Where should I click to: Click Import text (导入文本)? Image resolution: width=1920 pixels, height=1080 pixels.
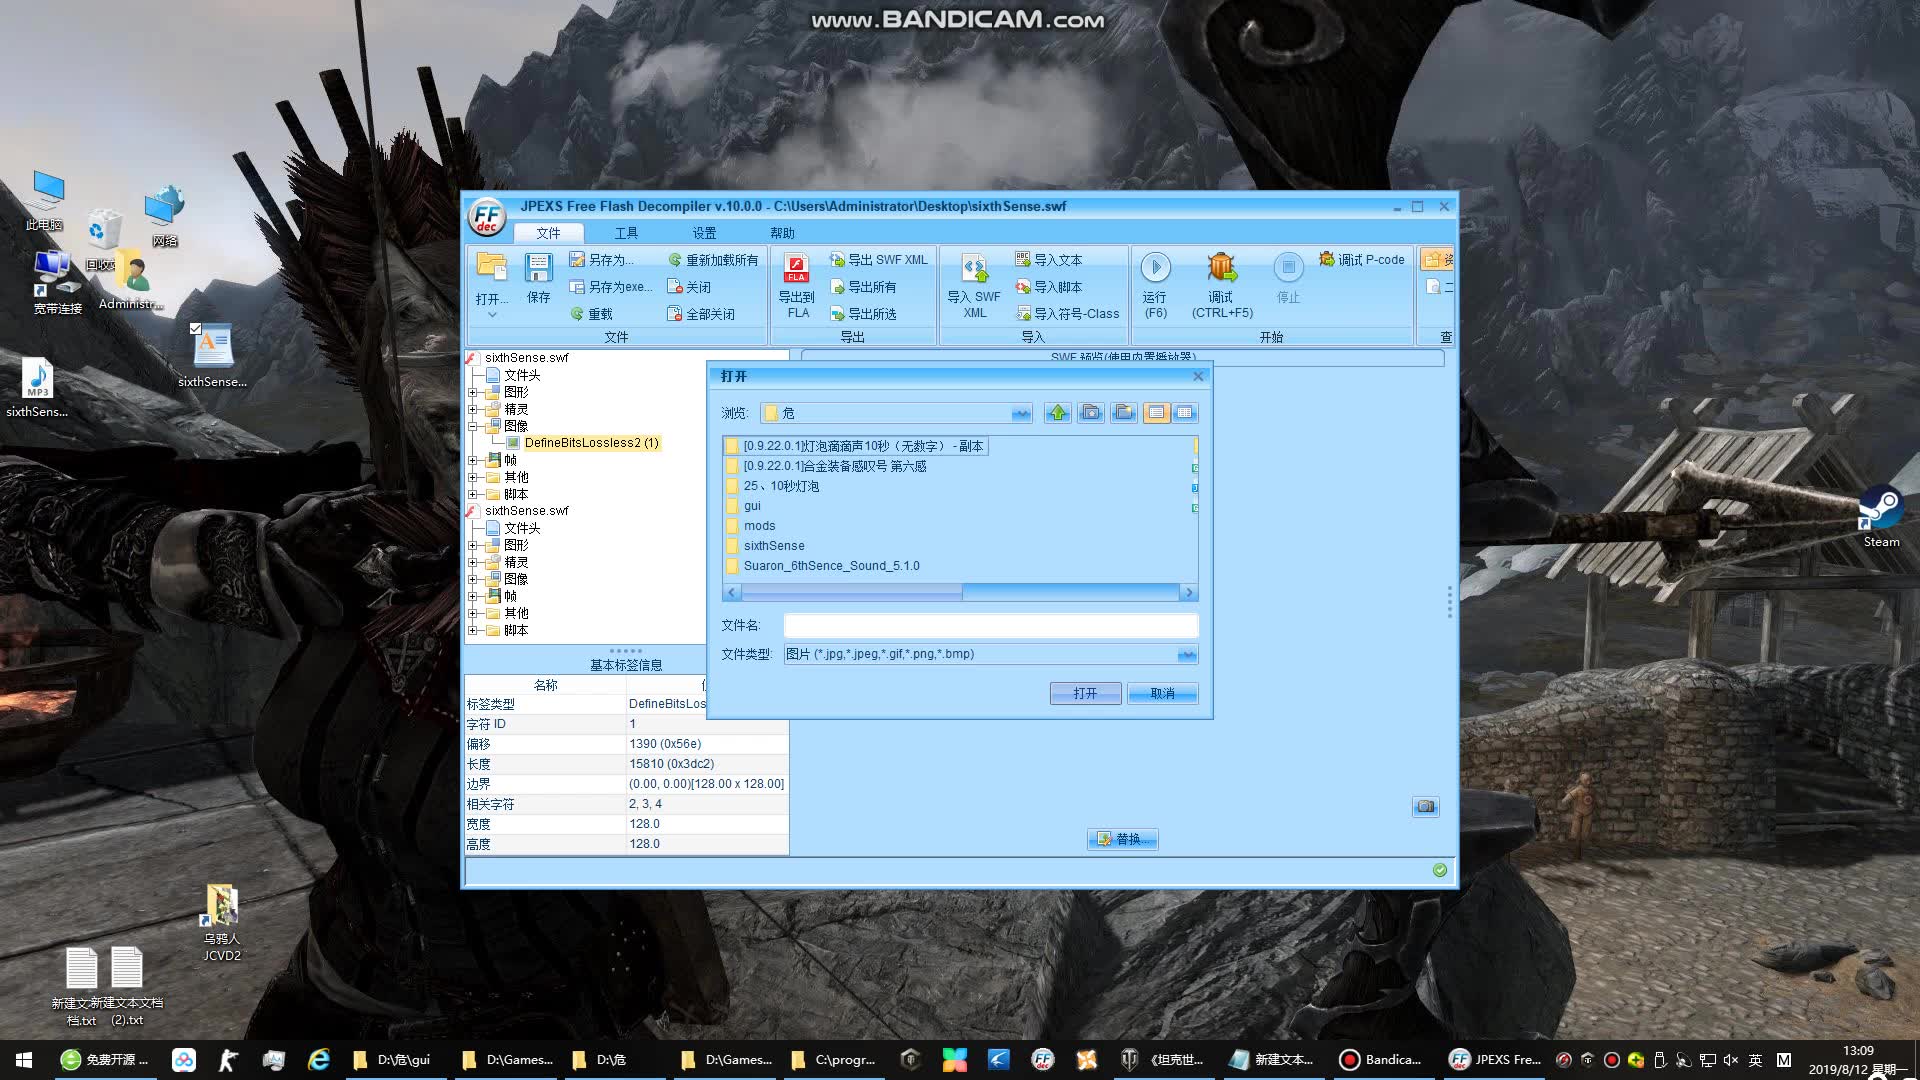pos(1049,260)
